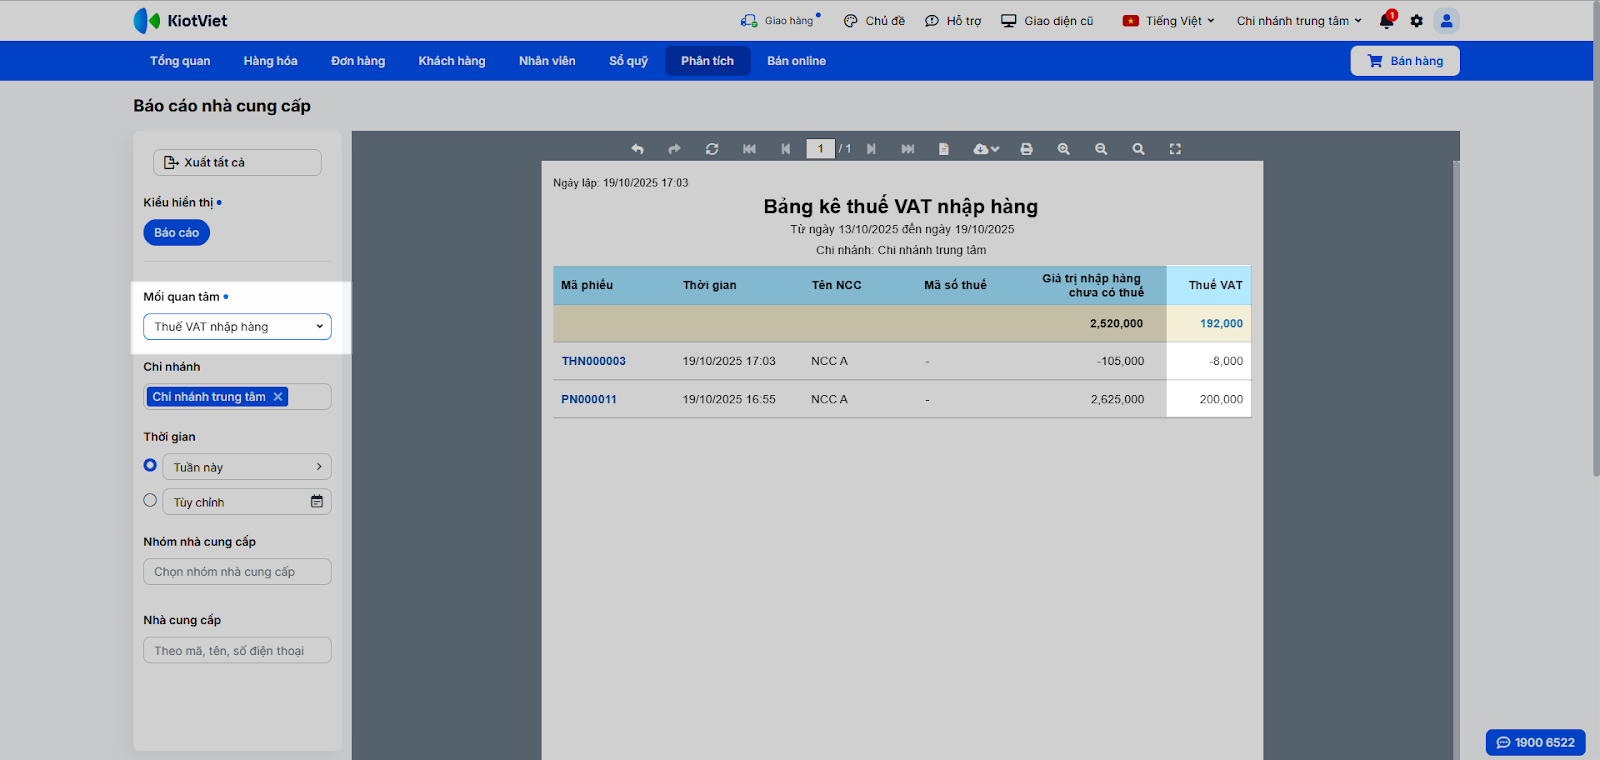Click the Bán hàng button
The image size is (1600, 760).
tap(1405, 61)
